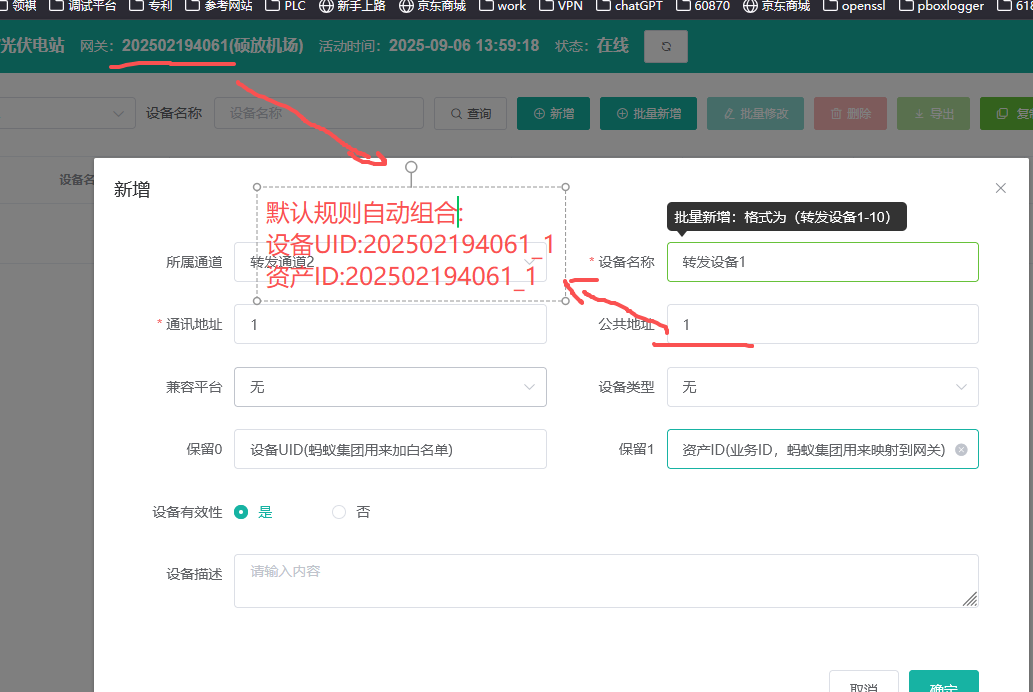Viewport: 1033px width, 692px height.
Task: Click the rotation handle above the annotation box
Action: click(x=411, y=167)
